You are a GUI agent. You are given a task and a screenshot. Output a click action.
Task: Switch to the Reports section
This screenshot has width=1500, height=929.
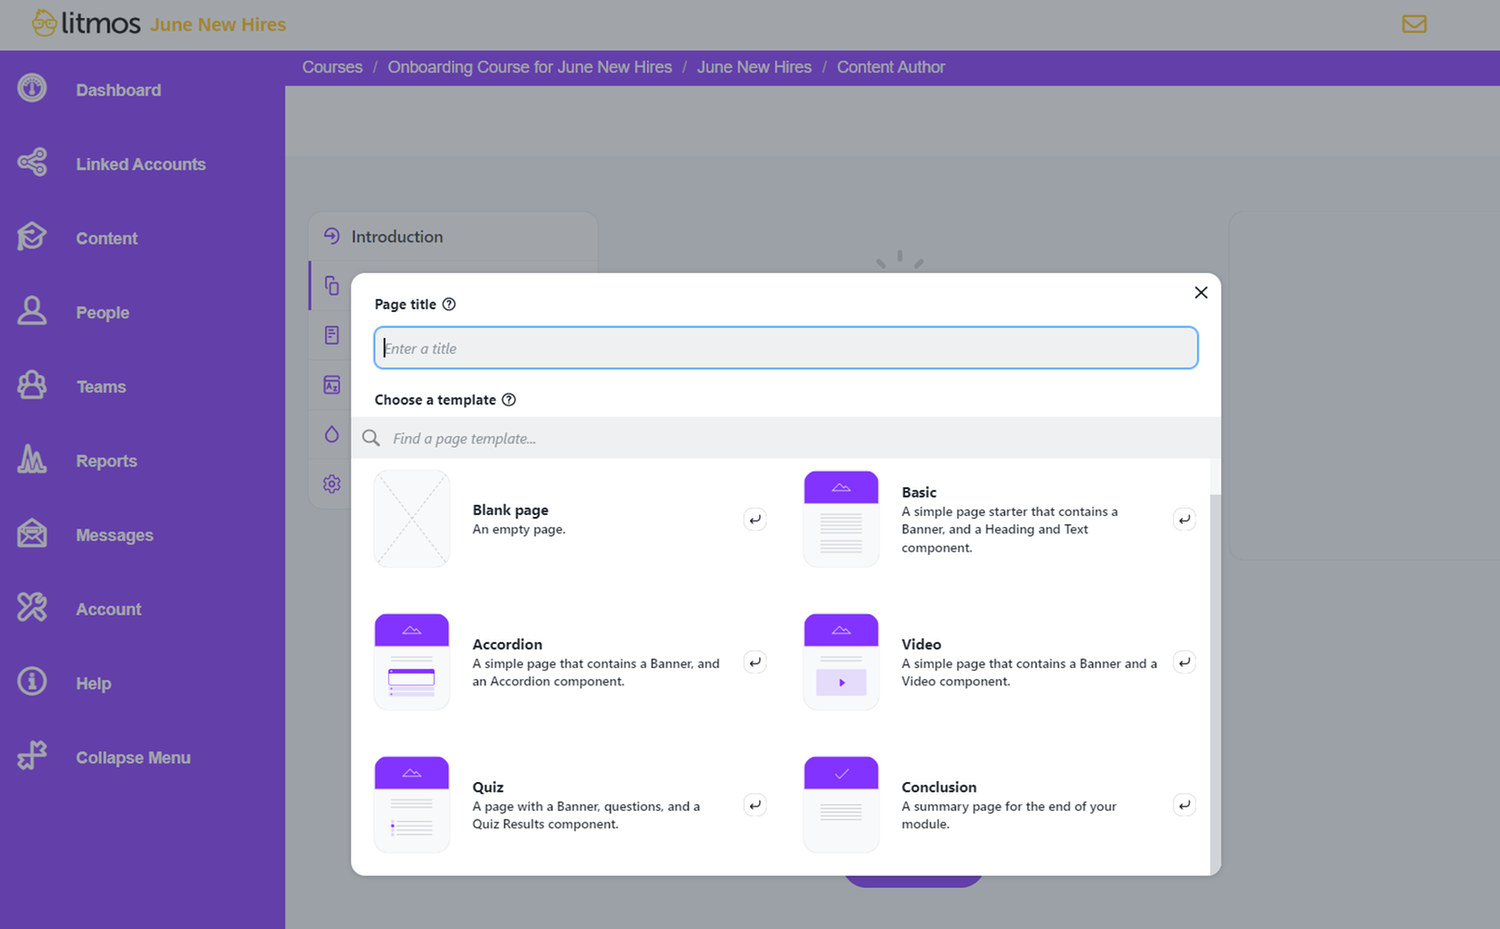coord(106,460)
